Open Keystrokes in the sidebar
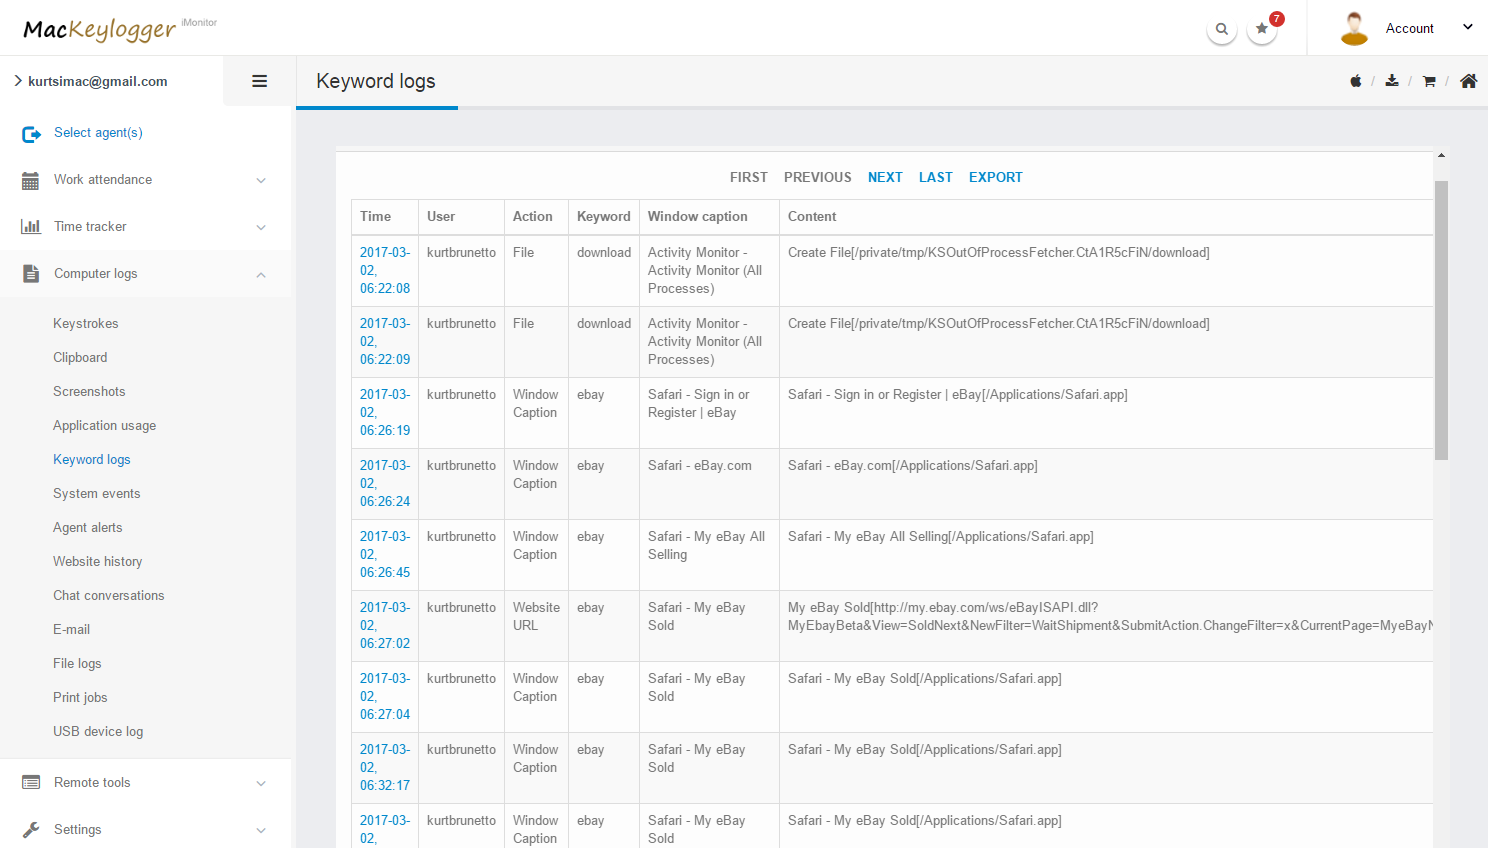 86,324
